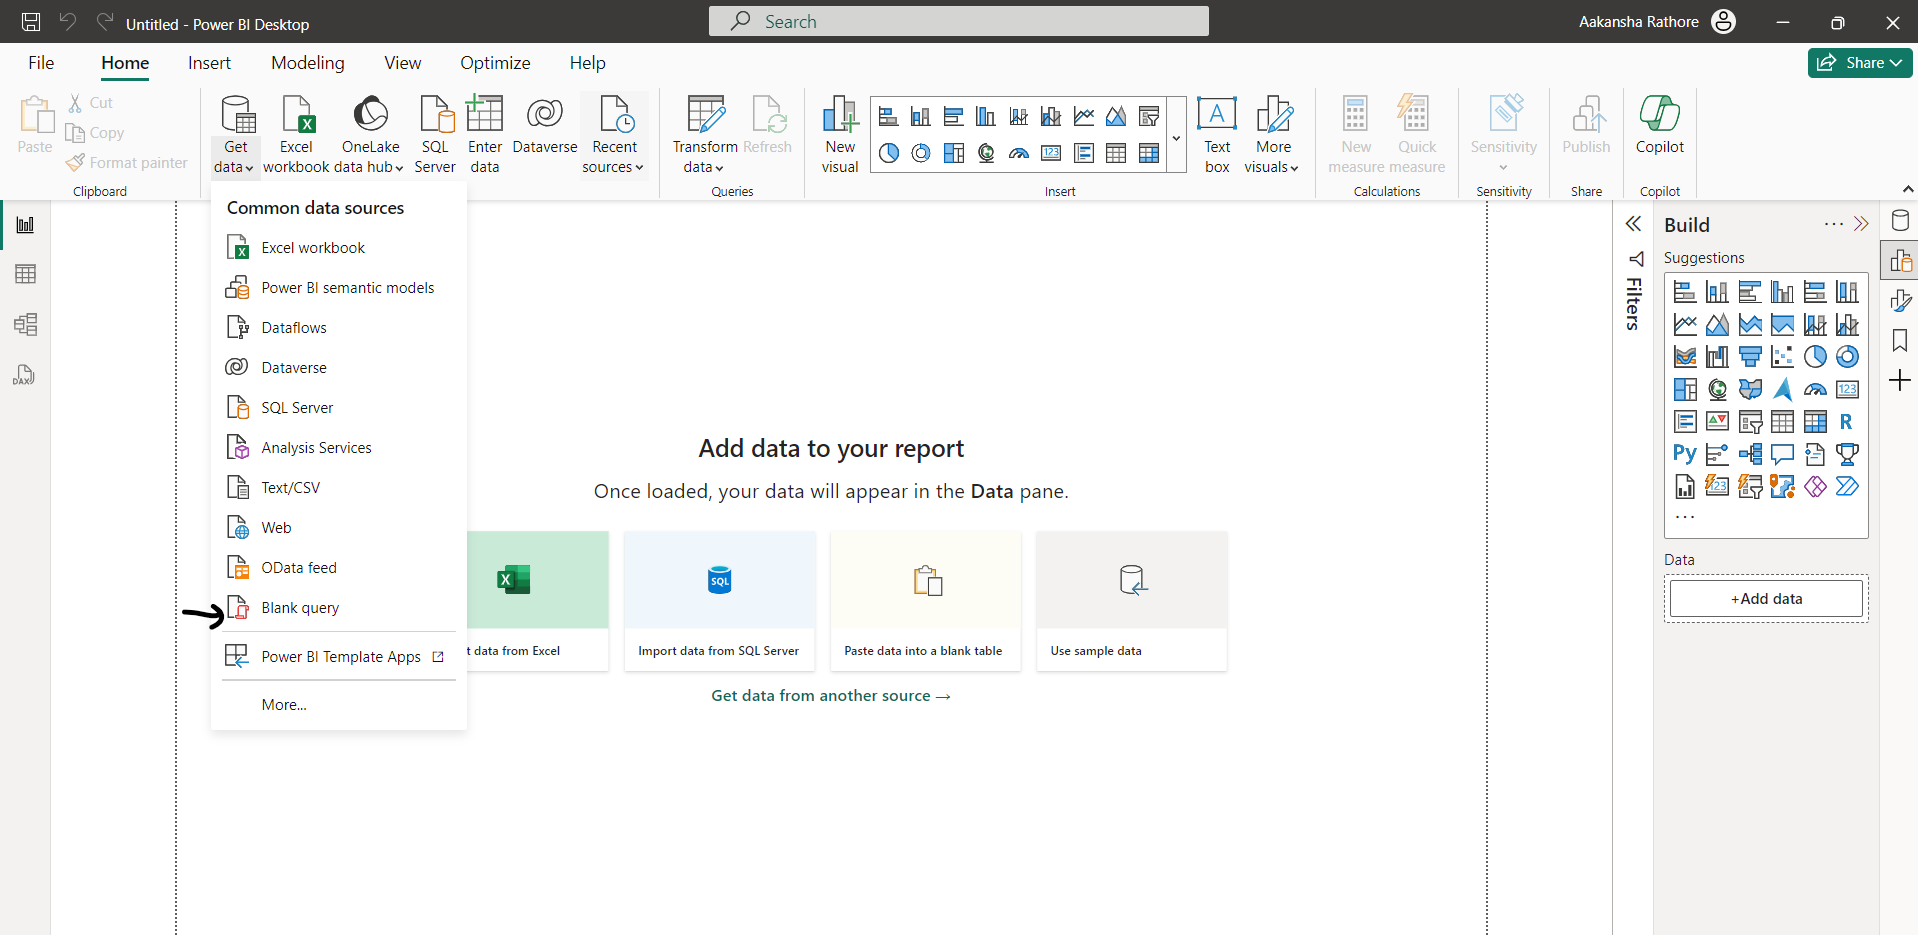Select the donut chart in Build pane

pos(1847,357)
